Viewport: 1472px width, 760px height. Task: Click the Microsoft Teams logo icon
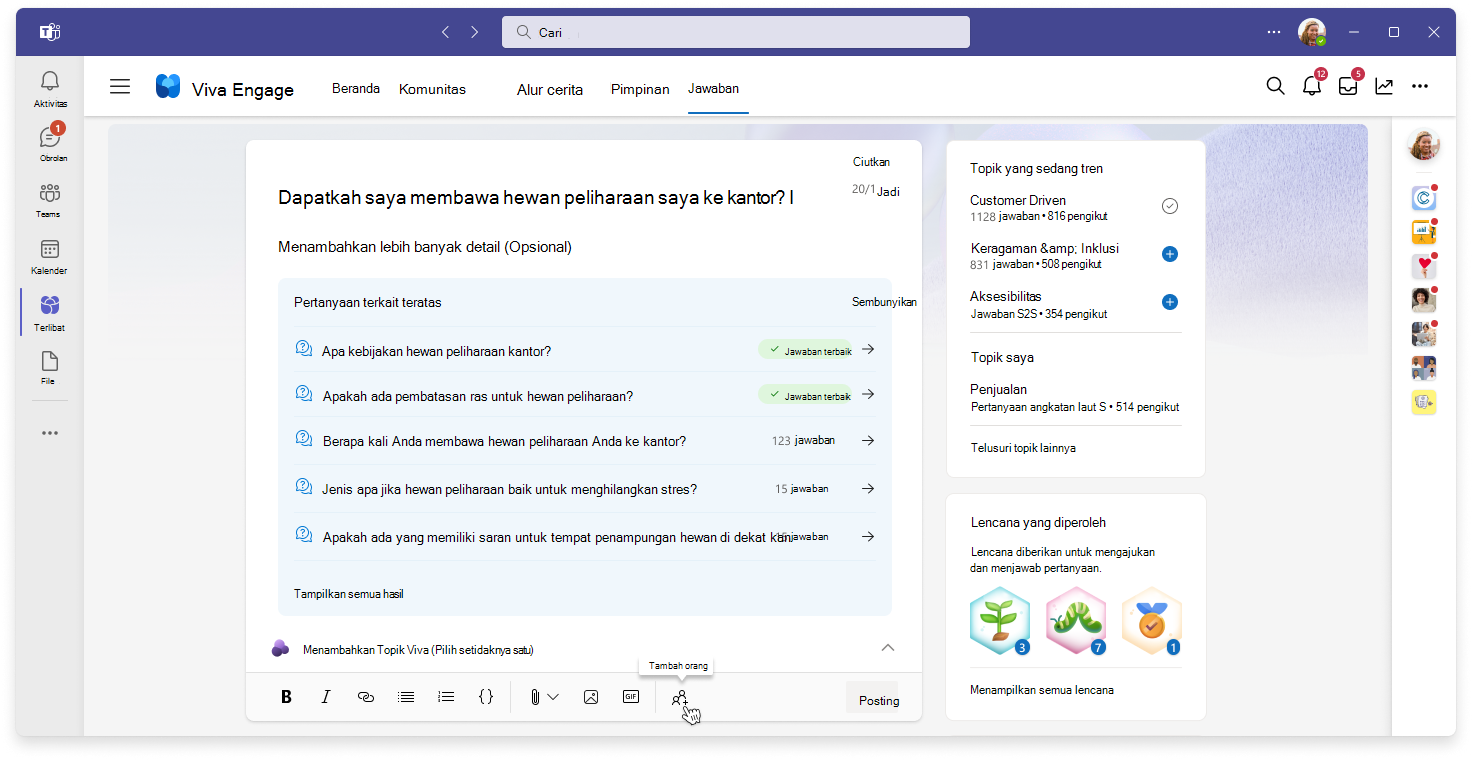point(50,32)
